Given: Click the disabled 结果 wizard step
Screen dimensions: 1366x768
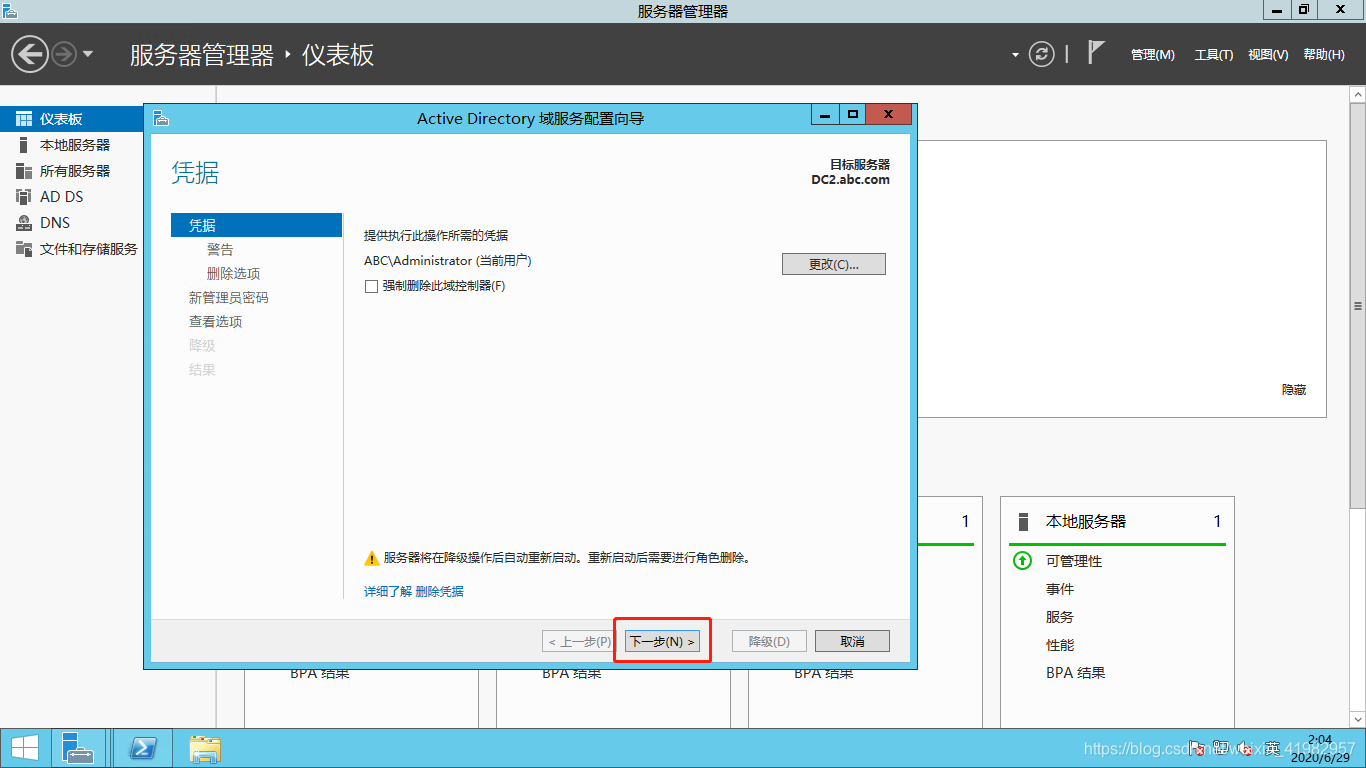Looking at the screenshot, I should coord(202,369).
